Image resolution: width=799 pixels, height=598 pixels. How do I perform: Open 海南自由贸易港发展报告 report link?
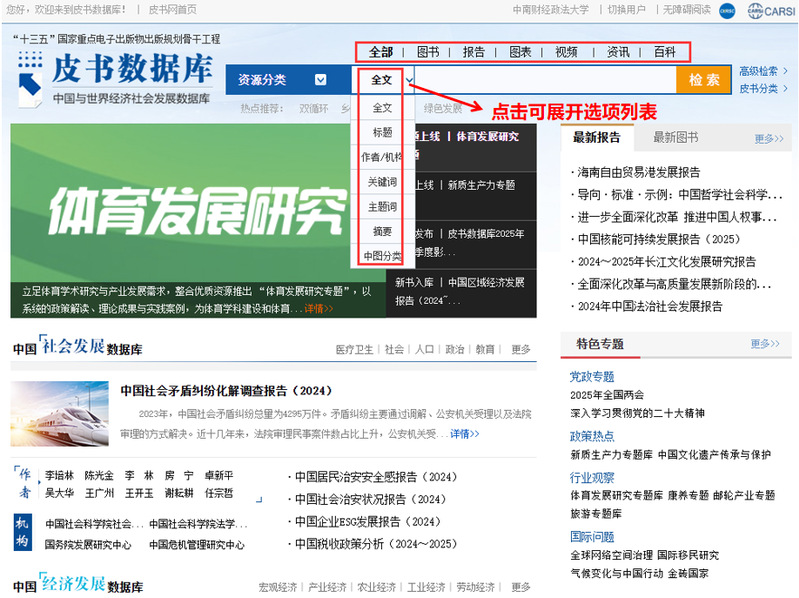click(x=638, y=172)
